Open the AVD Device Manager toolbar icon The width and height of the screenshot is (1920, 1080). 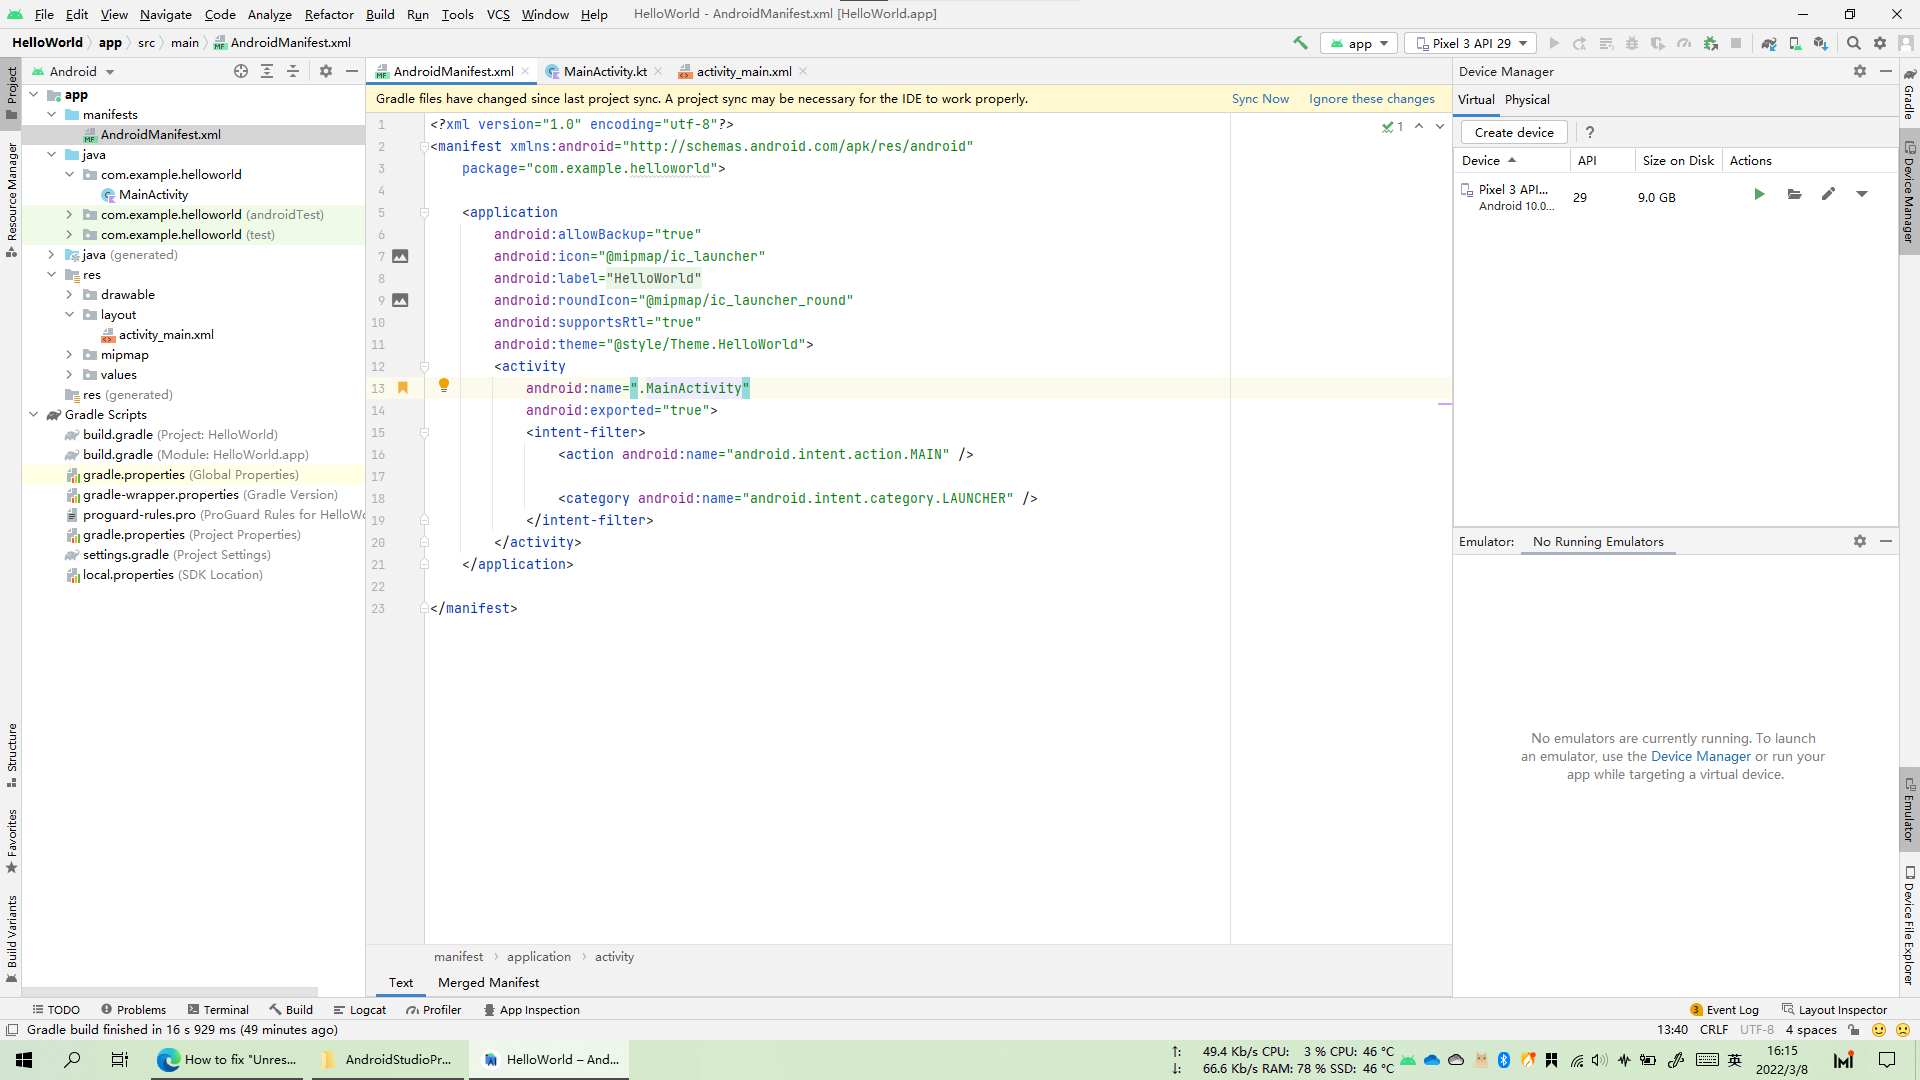point(1795,43)
